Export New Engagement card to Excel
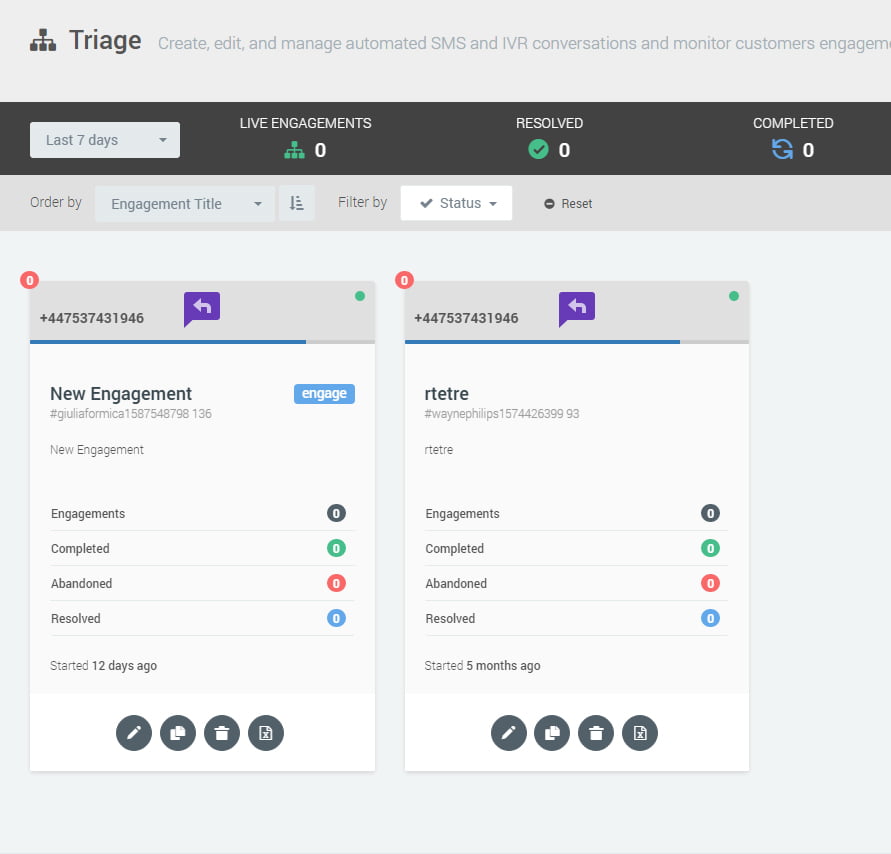The image size is (891, 854). 266,733
